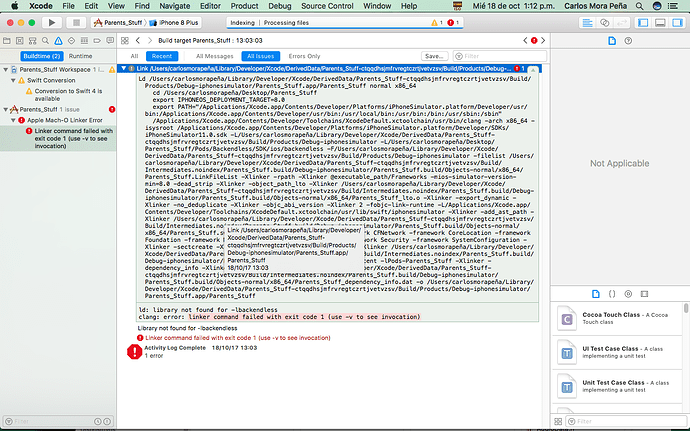The image size is (690, 431).
Task: Open the Apple menu
Action: pyautogui.click(x=15, y=6)
